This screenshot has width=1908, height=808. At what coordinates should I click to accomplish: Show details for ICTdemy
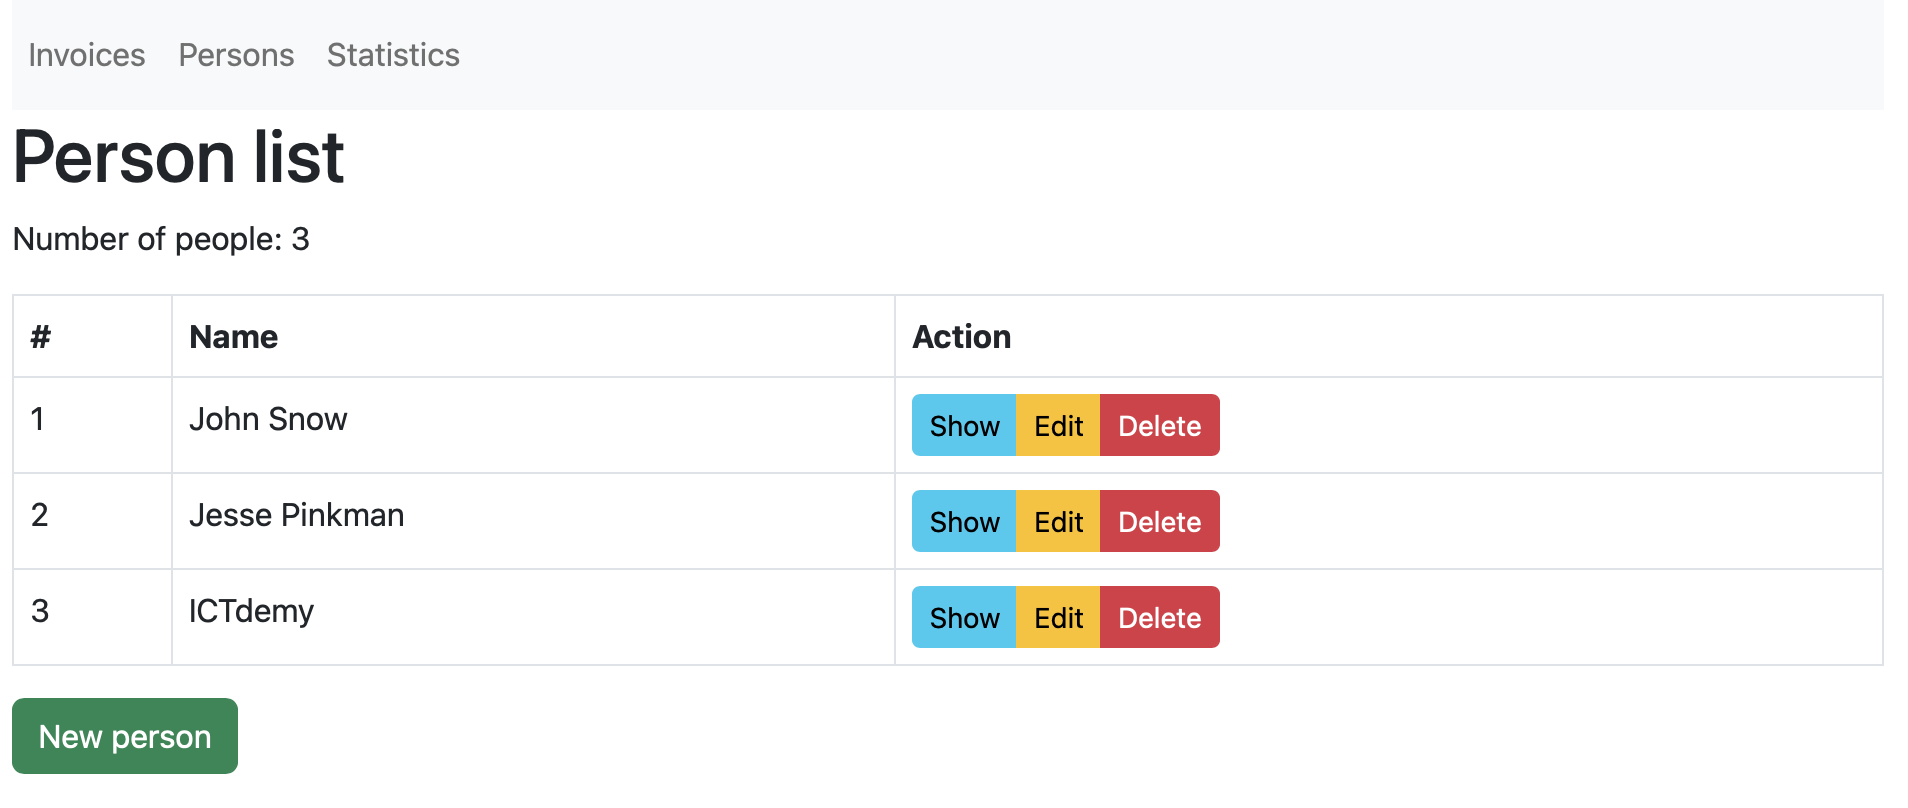[x=964, y=618]
